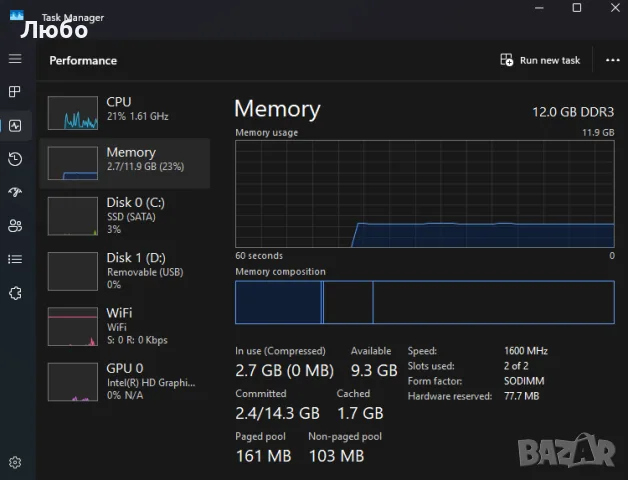
Task: Open the three-dot more options menu
Action: [x=612, y=60]
